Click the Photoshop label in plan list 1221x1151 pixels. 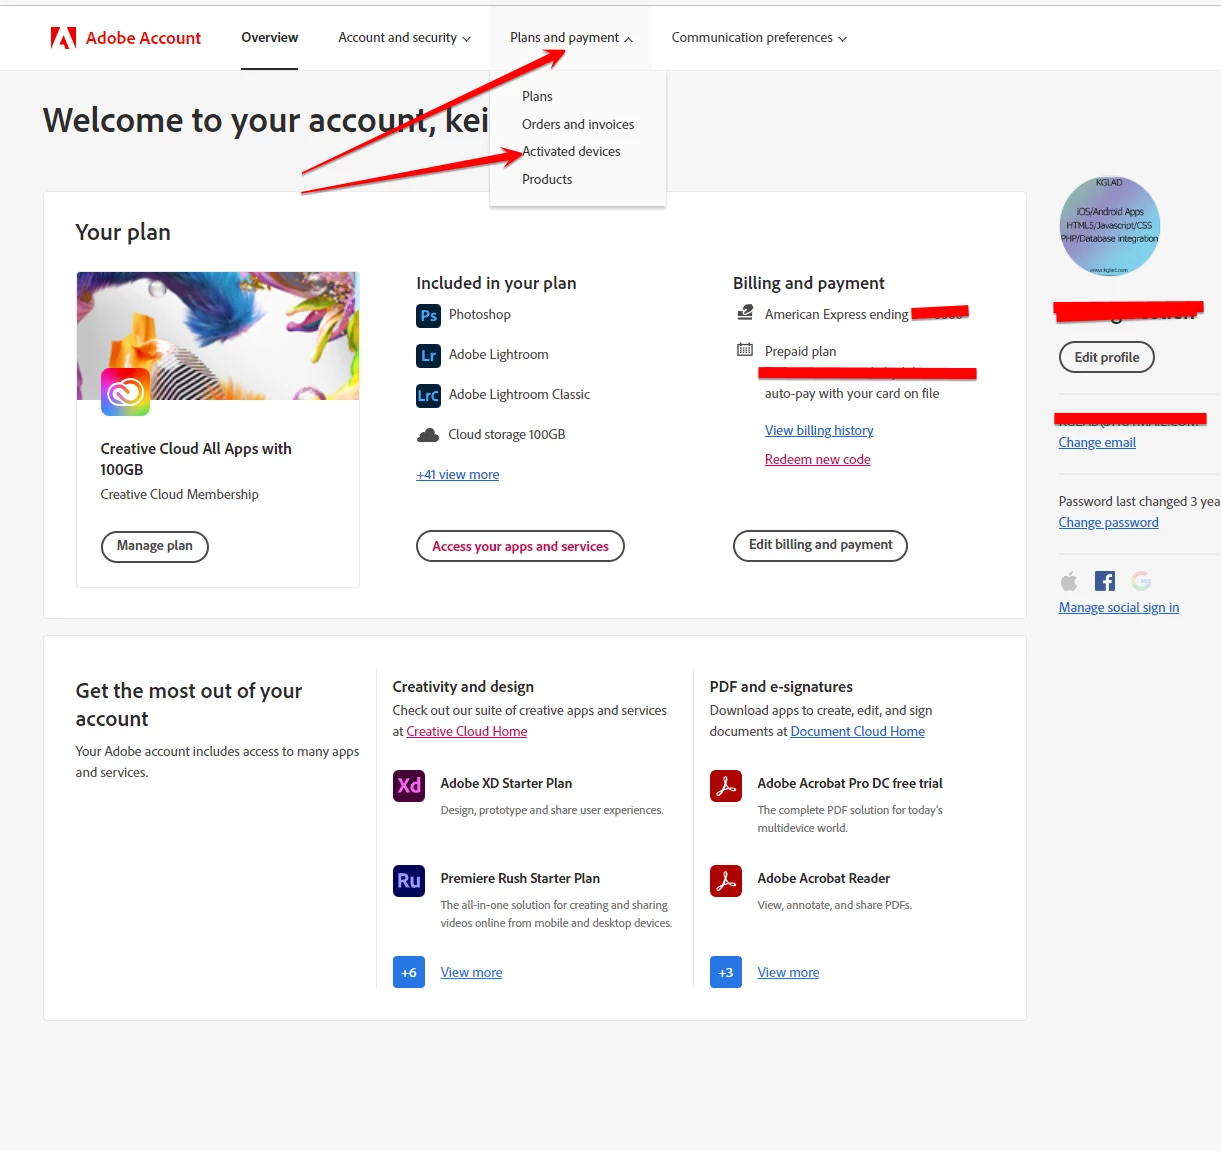click(480, 315)
